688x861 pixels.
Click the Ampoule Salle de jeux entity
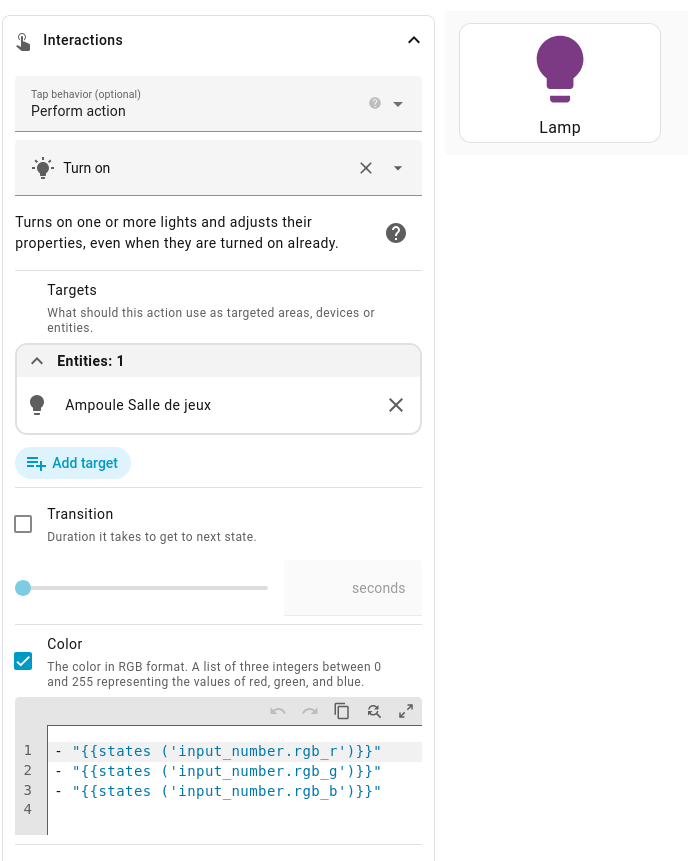click(x=138, y=405)
